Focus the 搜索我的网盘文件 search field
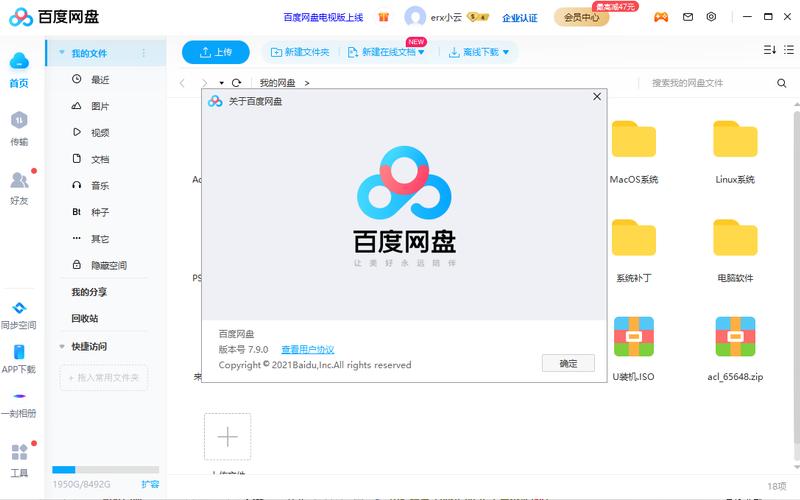This screenshot has width=800, height=500. 709,83
